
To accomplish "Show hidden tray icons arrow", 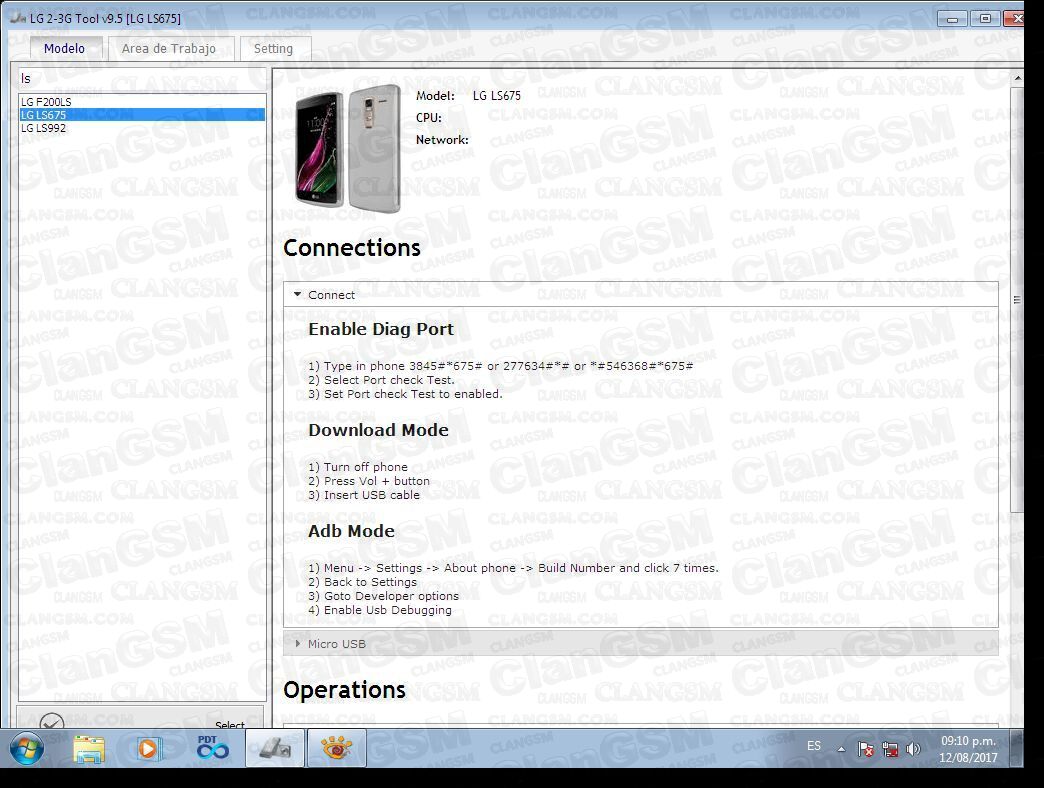I will [x=842, y=749].
